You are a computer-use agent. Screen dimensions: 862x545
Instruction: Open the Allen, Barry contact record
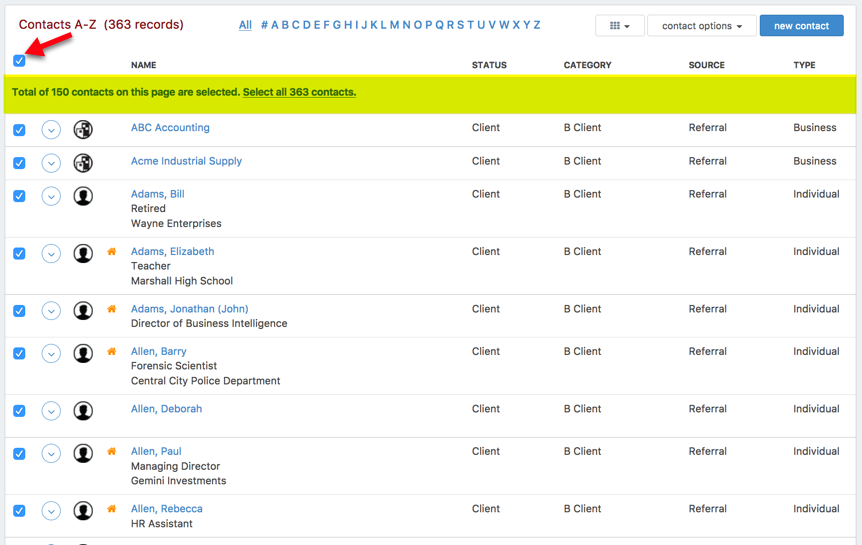pos(159,351)
